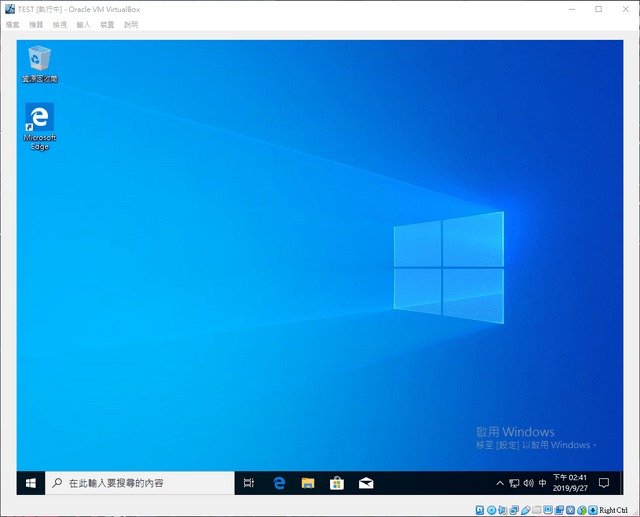Click the optical disc indicator in VirtualBox status bar
Viewport: 640px width, 517px height.
(491, 510)
